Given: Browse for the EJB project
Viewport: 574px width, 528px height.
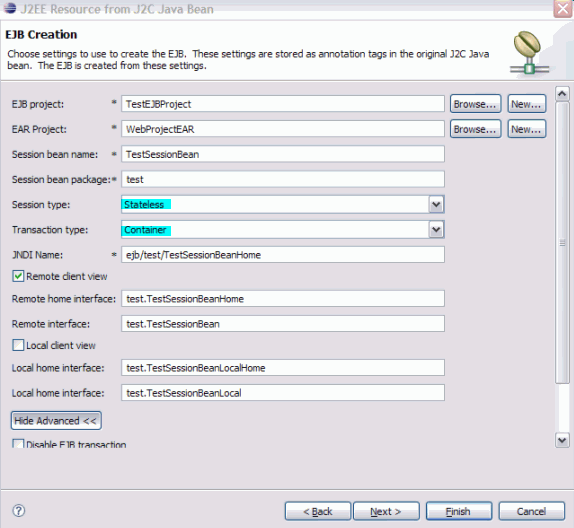Looking at the screenshot, I should (475, 104).
